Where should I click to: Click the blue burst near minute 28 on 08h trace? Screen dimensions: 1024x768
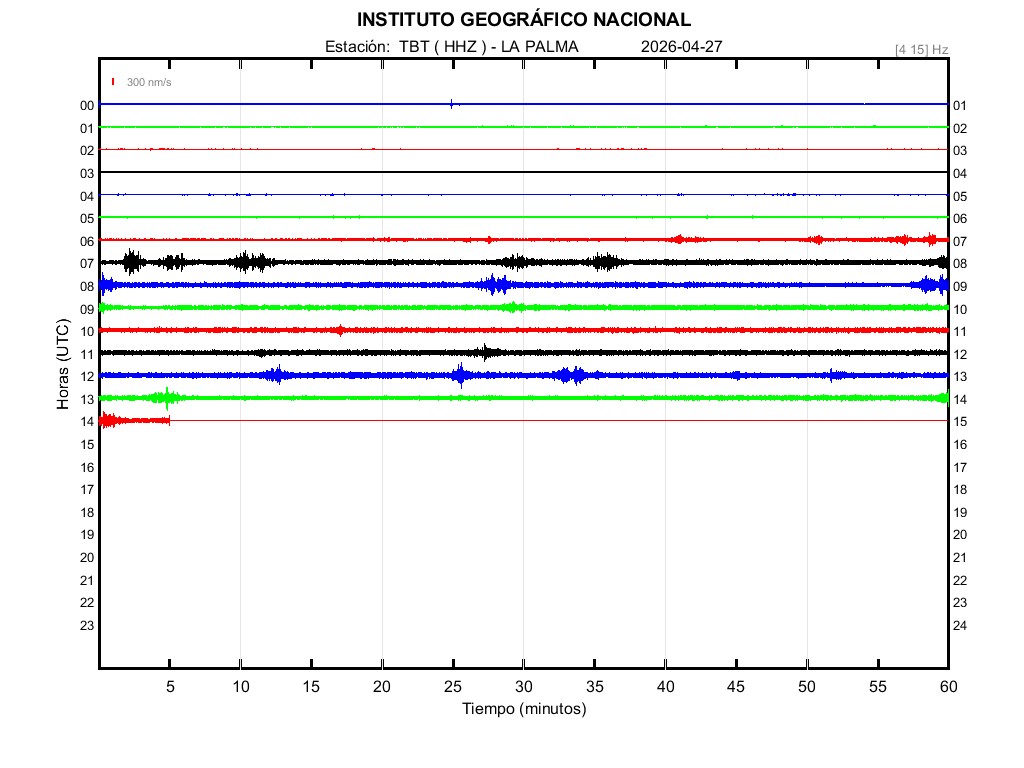tap(493, 285)
